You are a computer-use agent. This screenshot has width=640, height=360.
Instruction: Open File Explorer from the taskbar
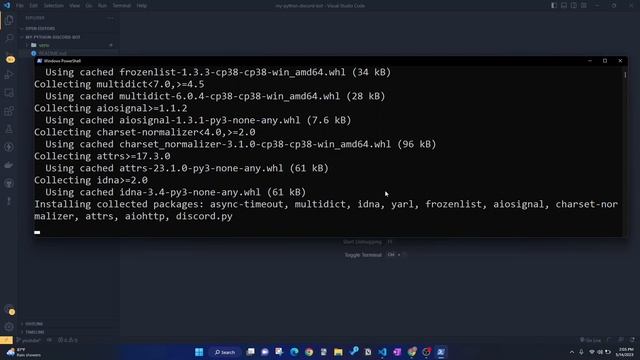(x=338, y=352)
